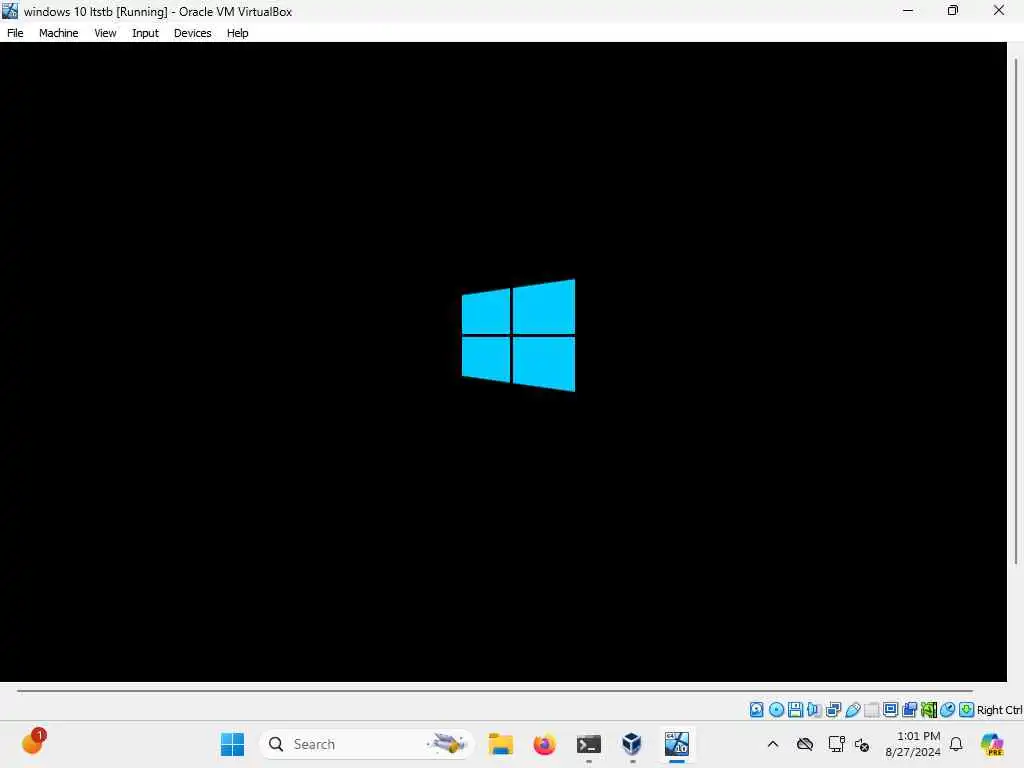Image resolution: width=1024 pixels, height=768 pixels.
Task: Click the hard disk activity indicator
Action: point(756,710)
